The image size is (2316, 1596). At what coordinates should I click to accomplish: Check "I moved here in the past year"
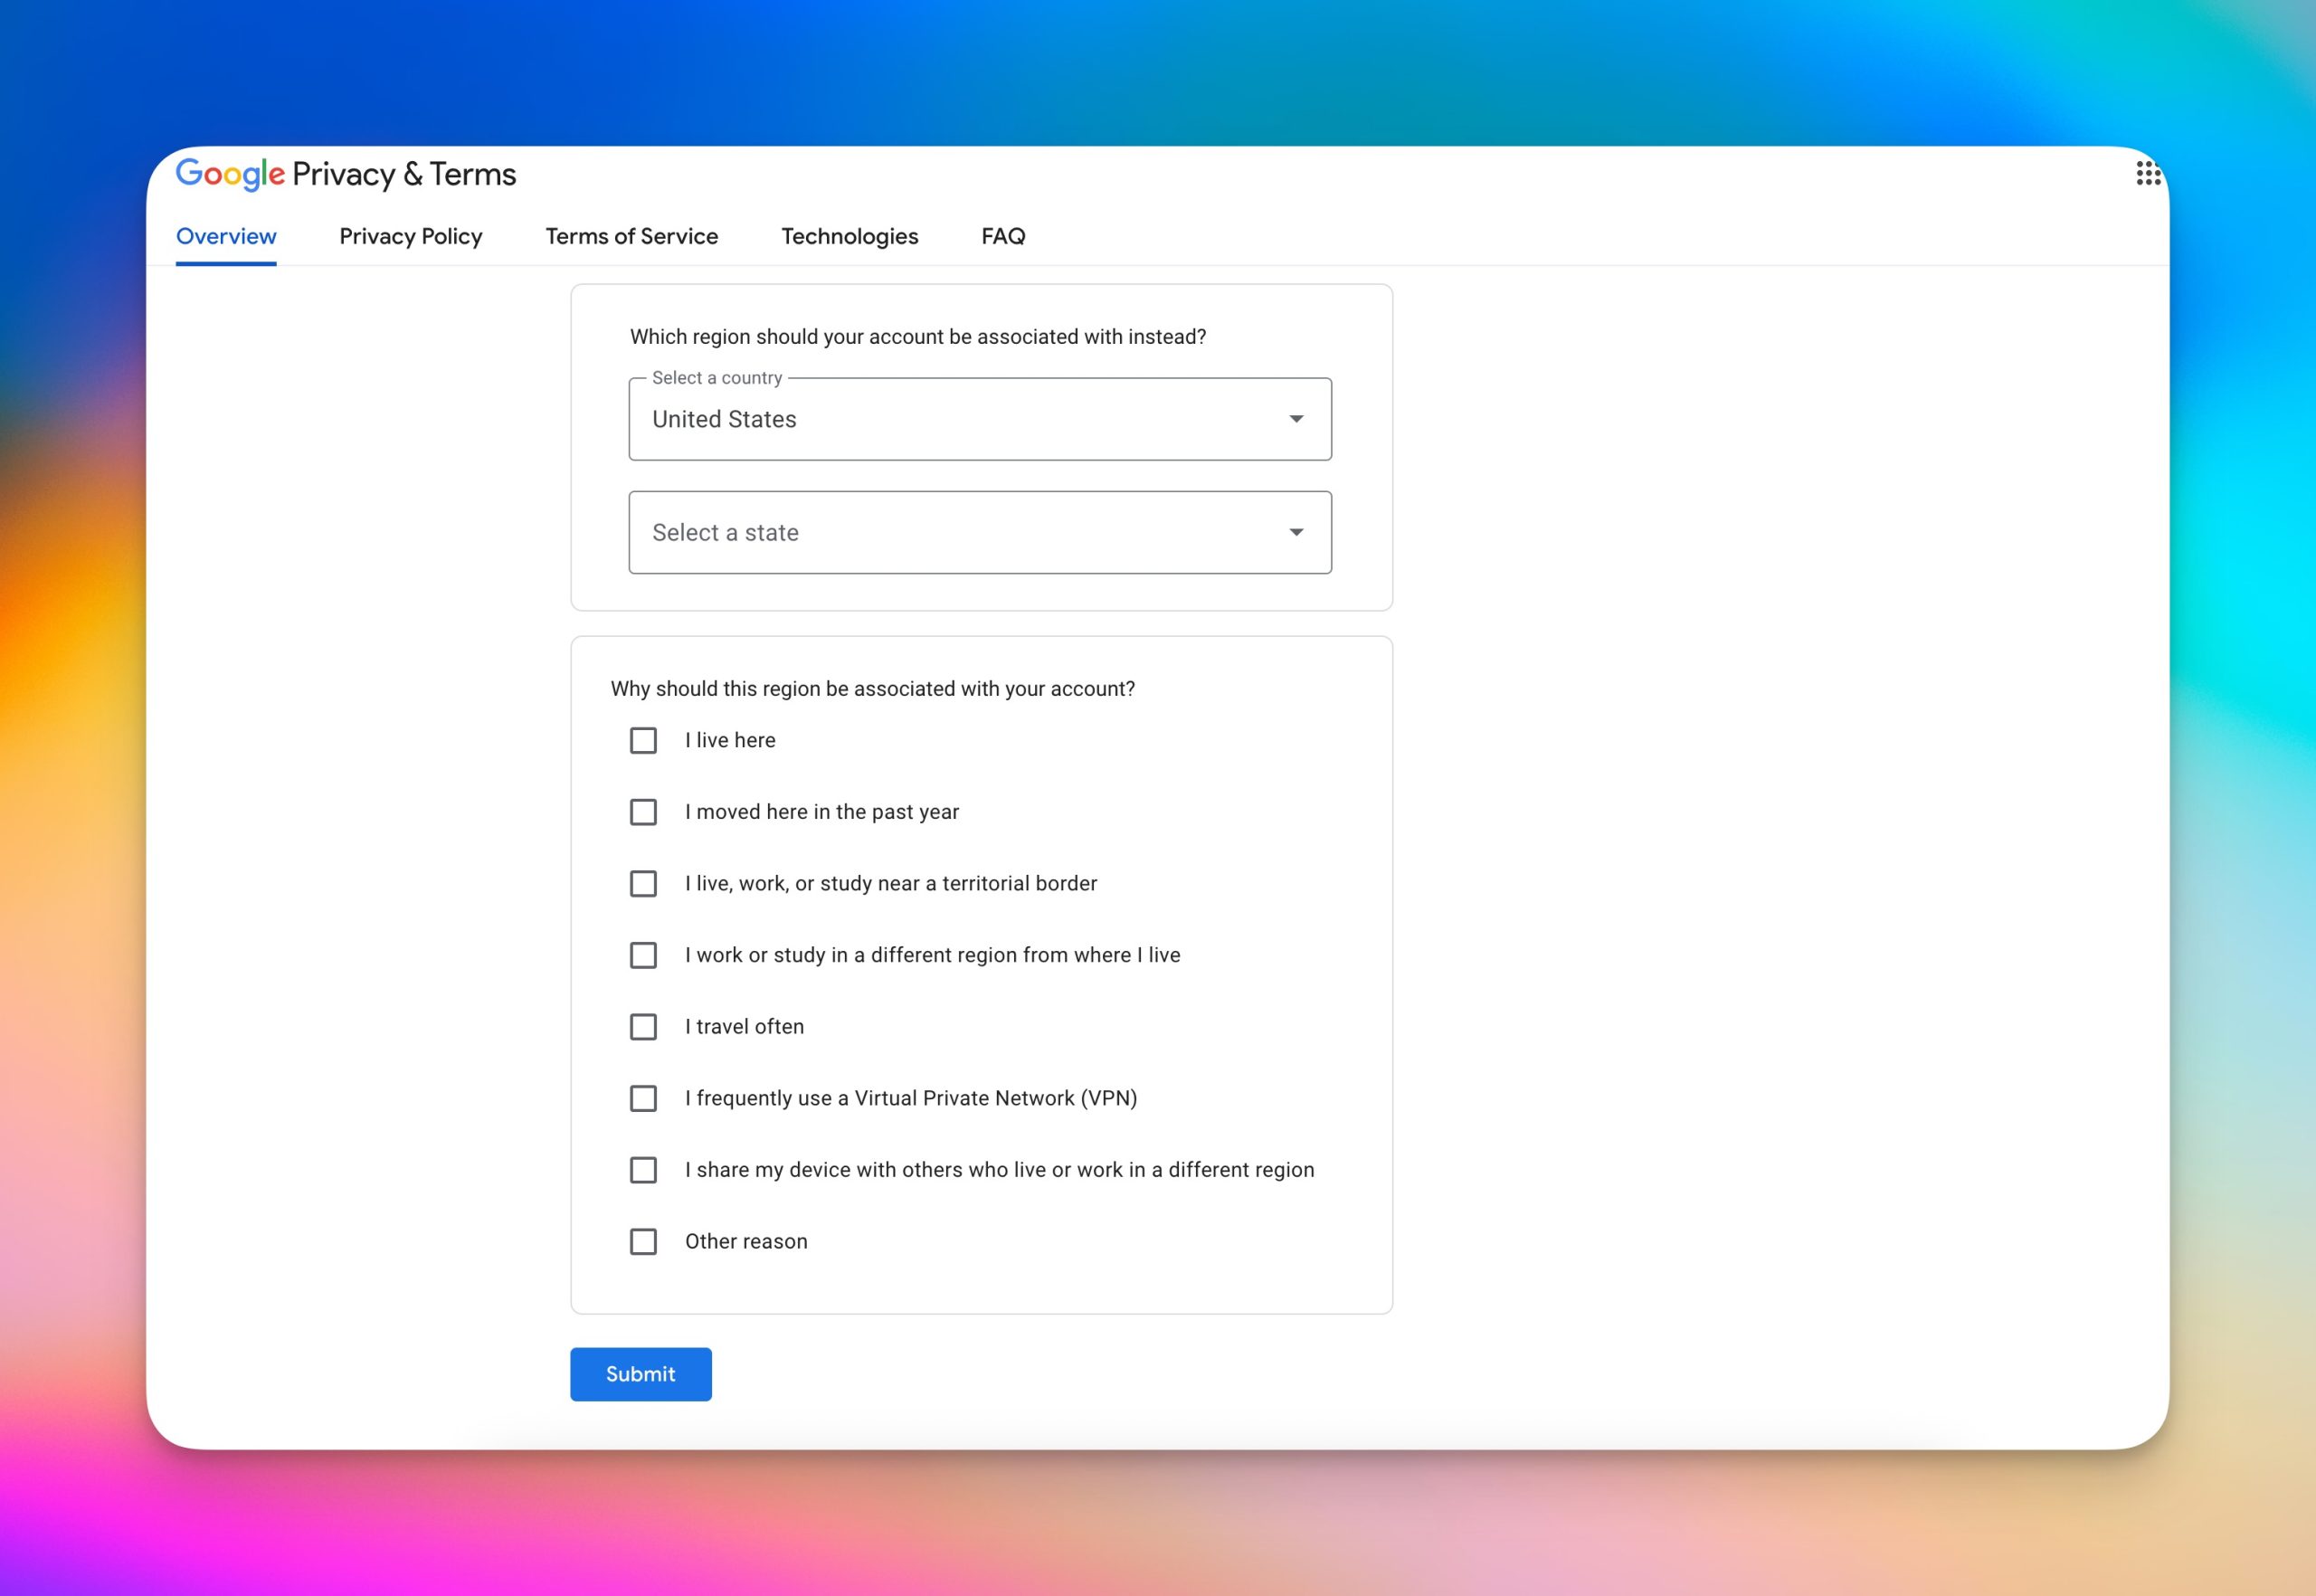pyautogui.click(x=643, y=812)
